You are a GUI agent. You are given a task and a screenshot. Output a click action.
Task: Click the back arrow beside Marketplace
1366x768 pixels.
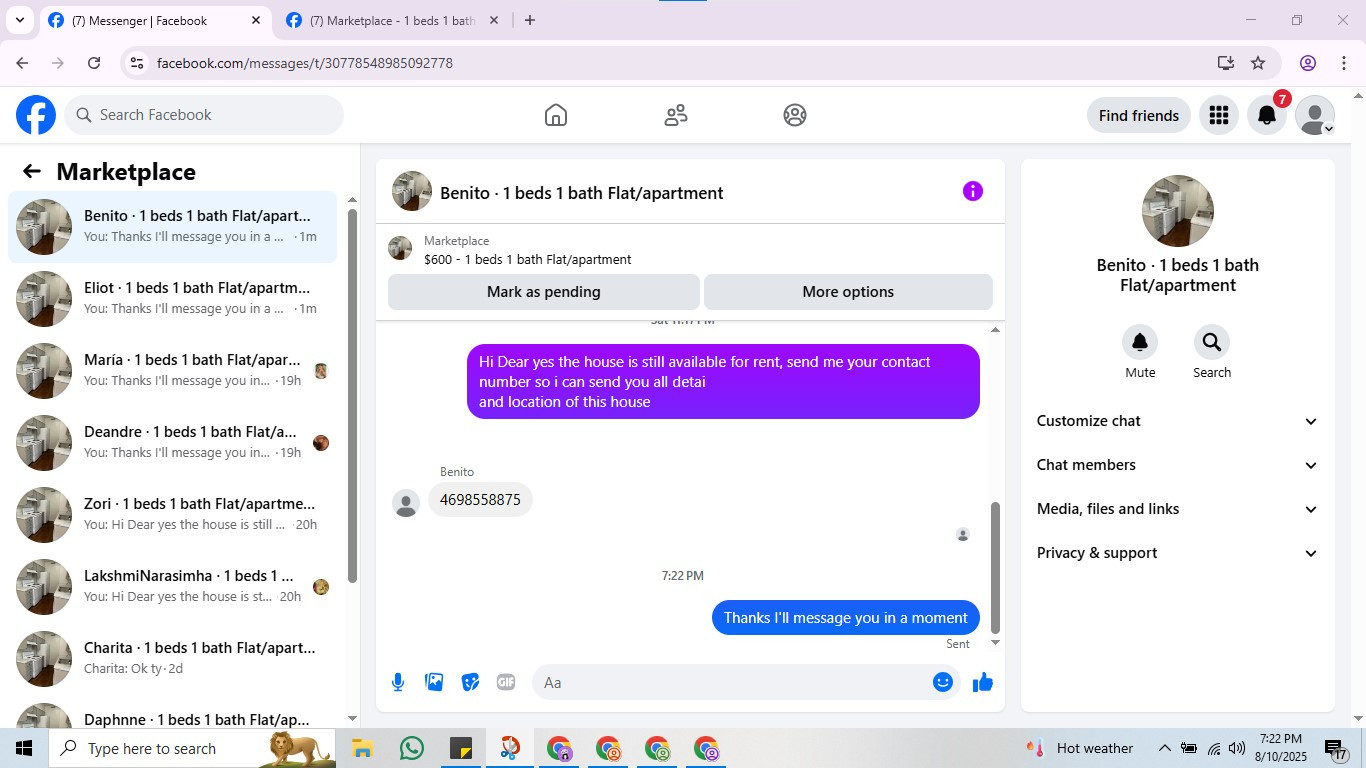(32, 171)
